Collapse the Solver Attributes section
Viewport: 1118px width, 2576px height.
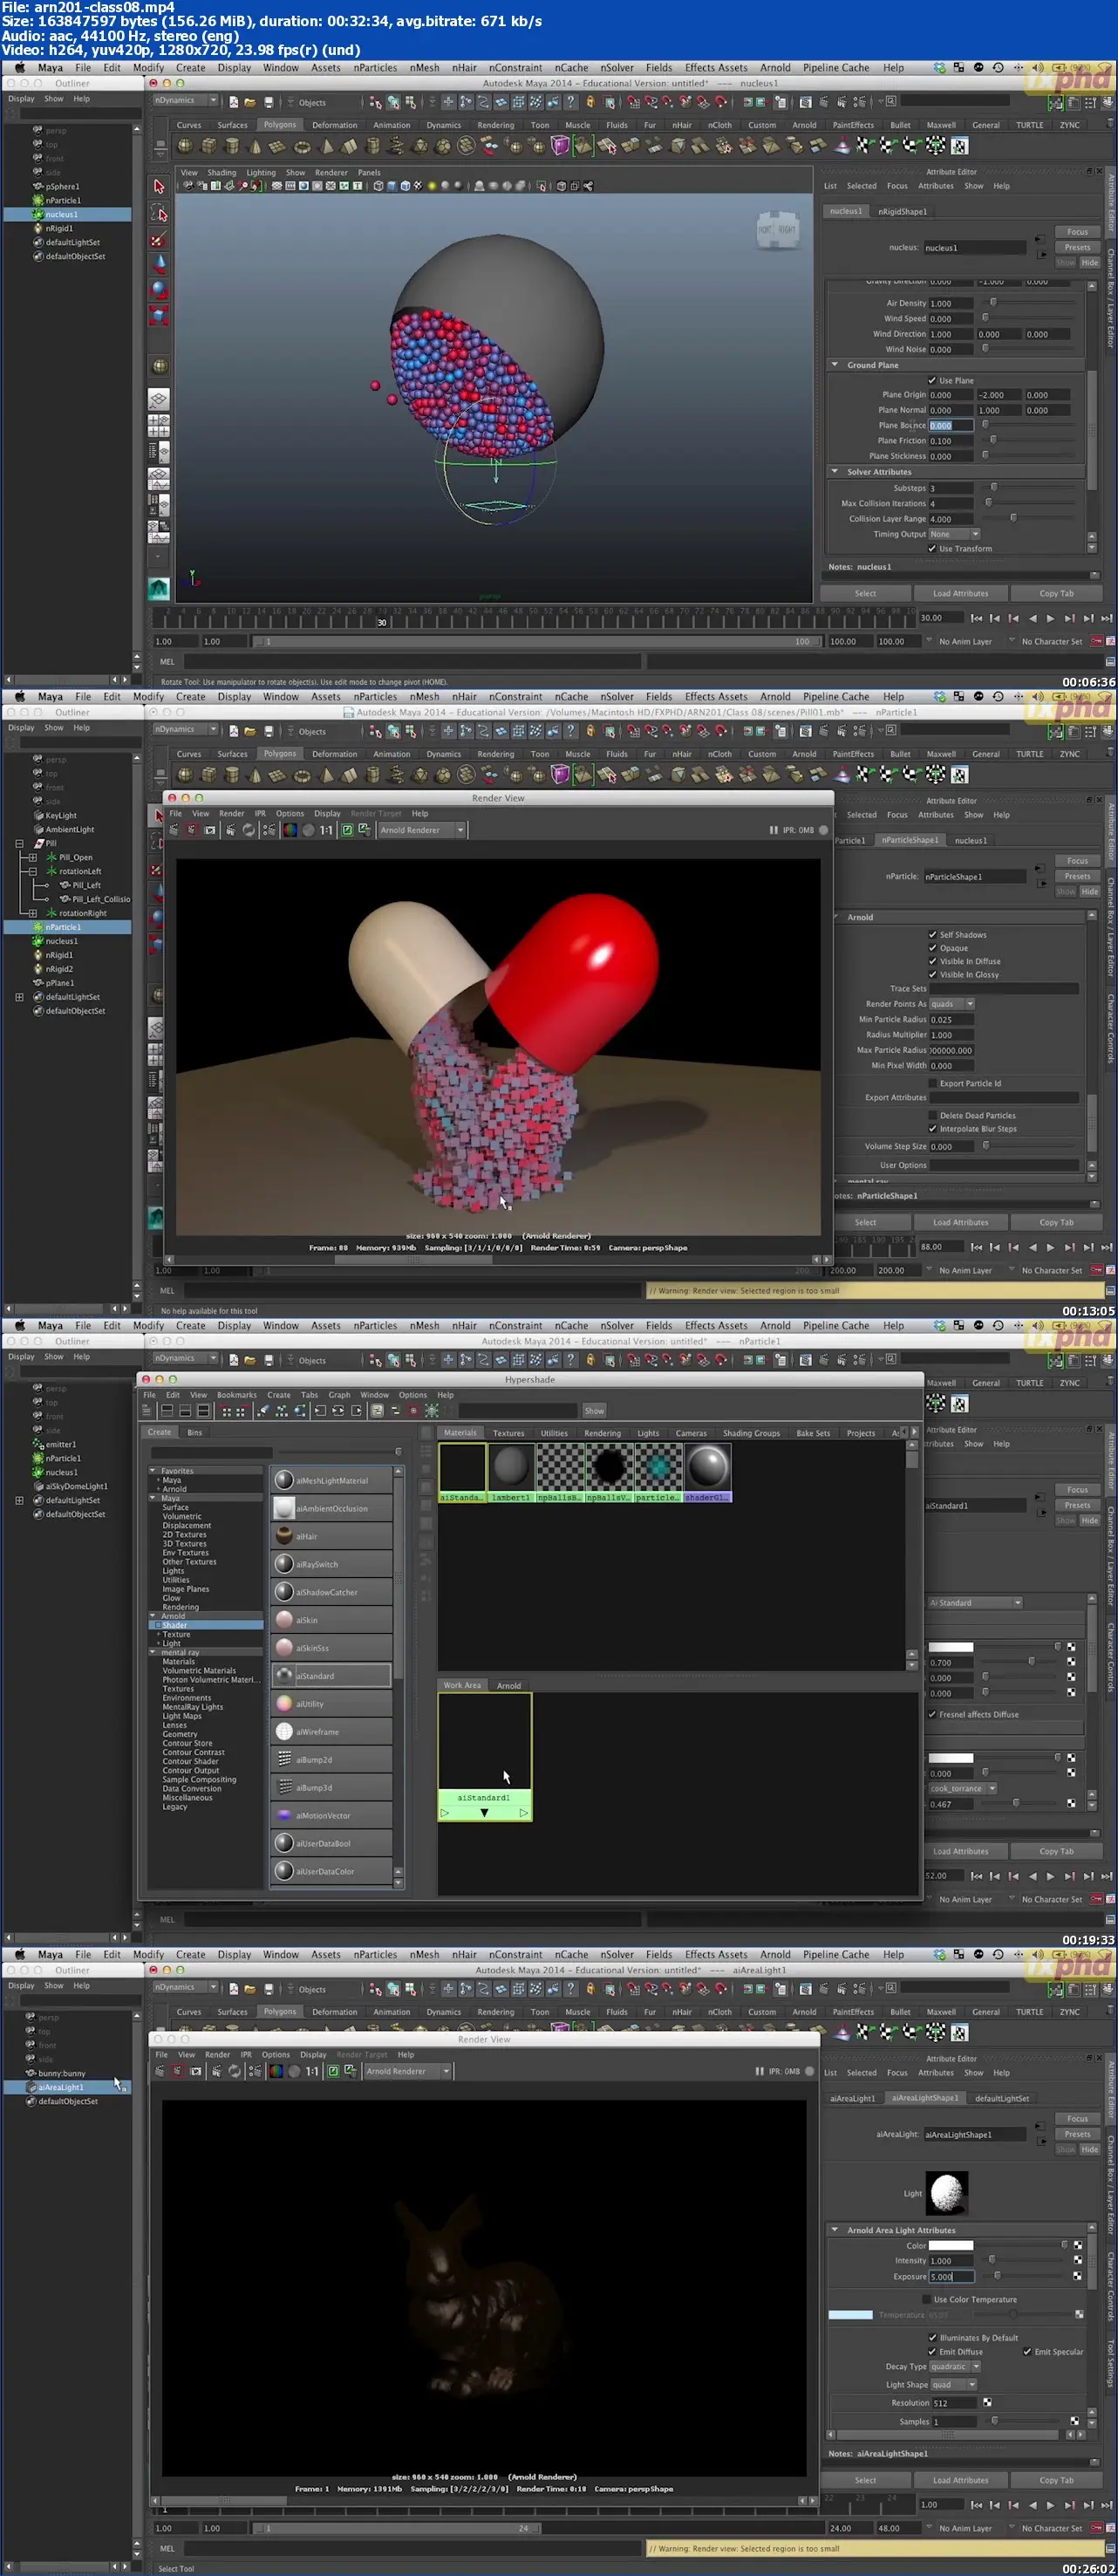click(x=835, y=472)
